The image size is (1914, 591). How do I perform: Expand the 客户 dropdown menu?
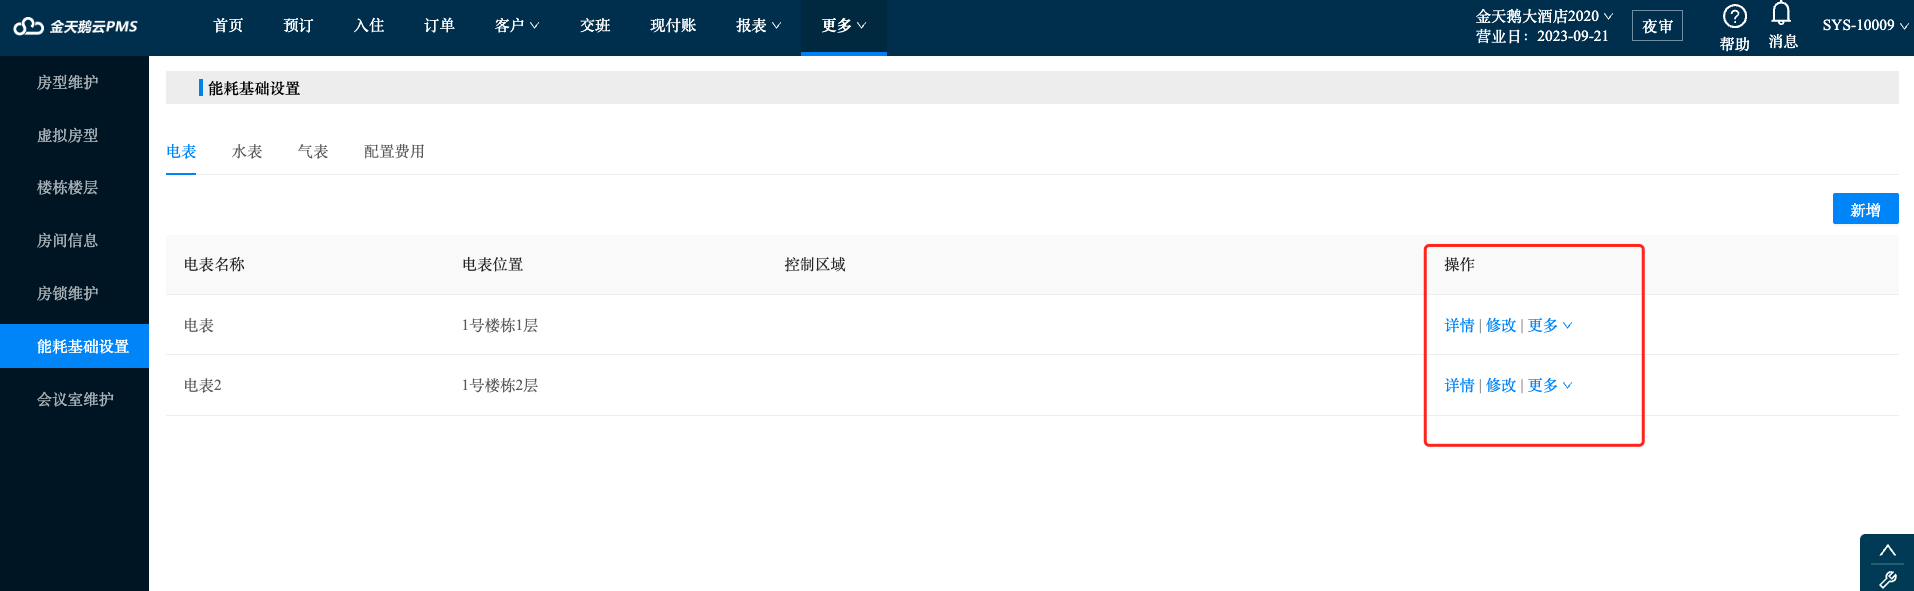click(x=517, y=26)
